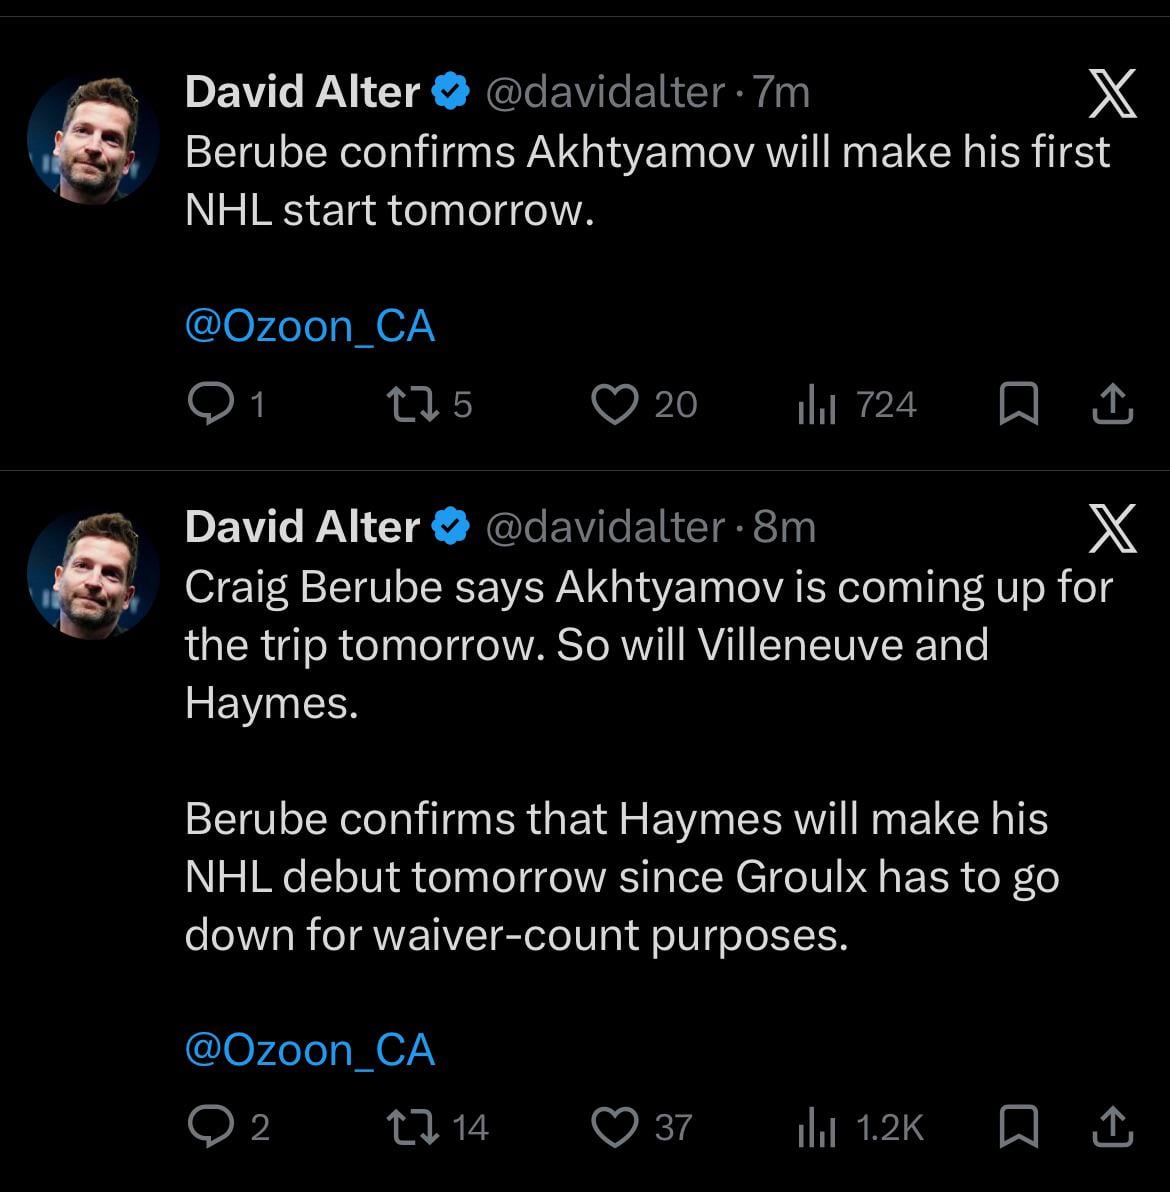The image size is (1170, 1192).
Task: Open @davidalter handle on 7m tweet
Action: click(605, 93)
